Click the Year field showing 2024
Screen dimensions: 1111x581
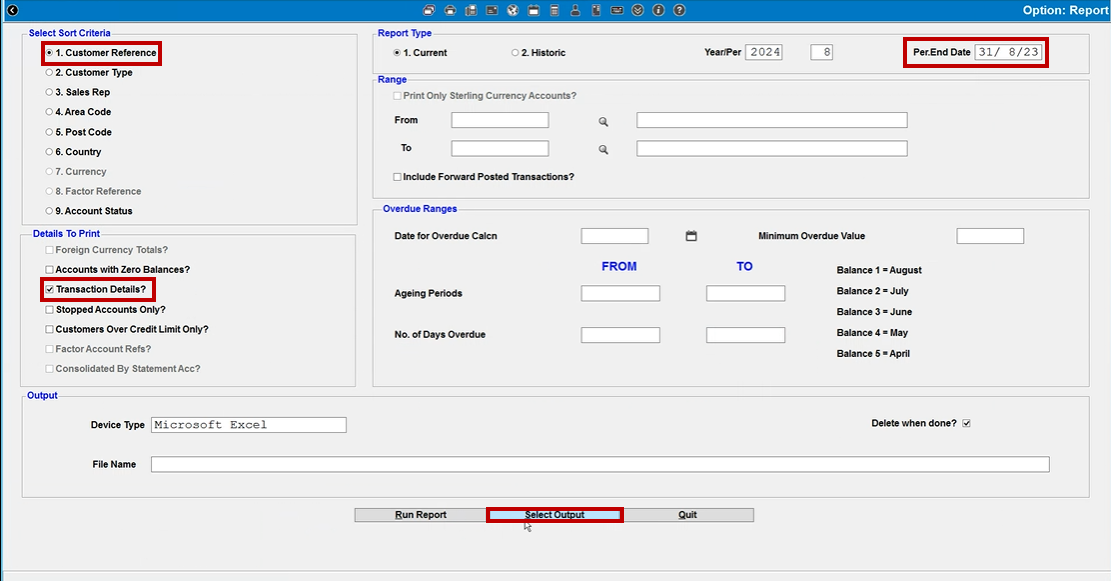pyautogui.click(x=764, y=52)
